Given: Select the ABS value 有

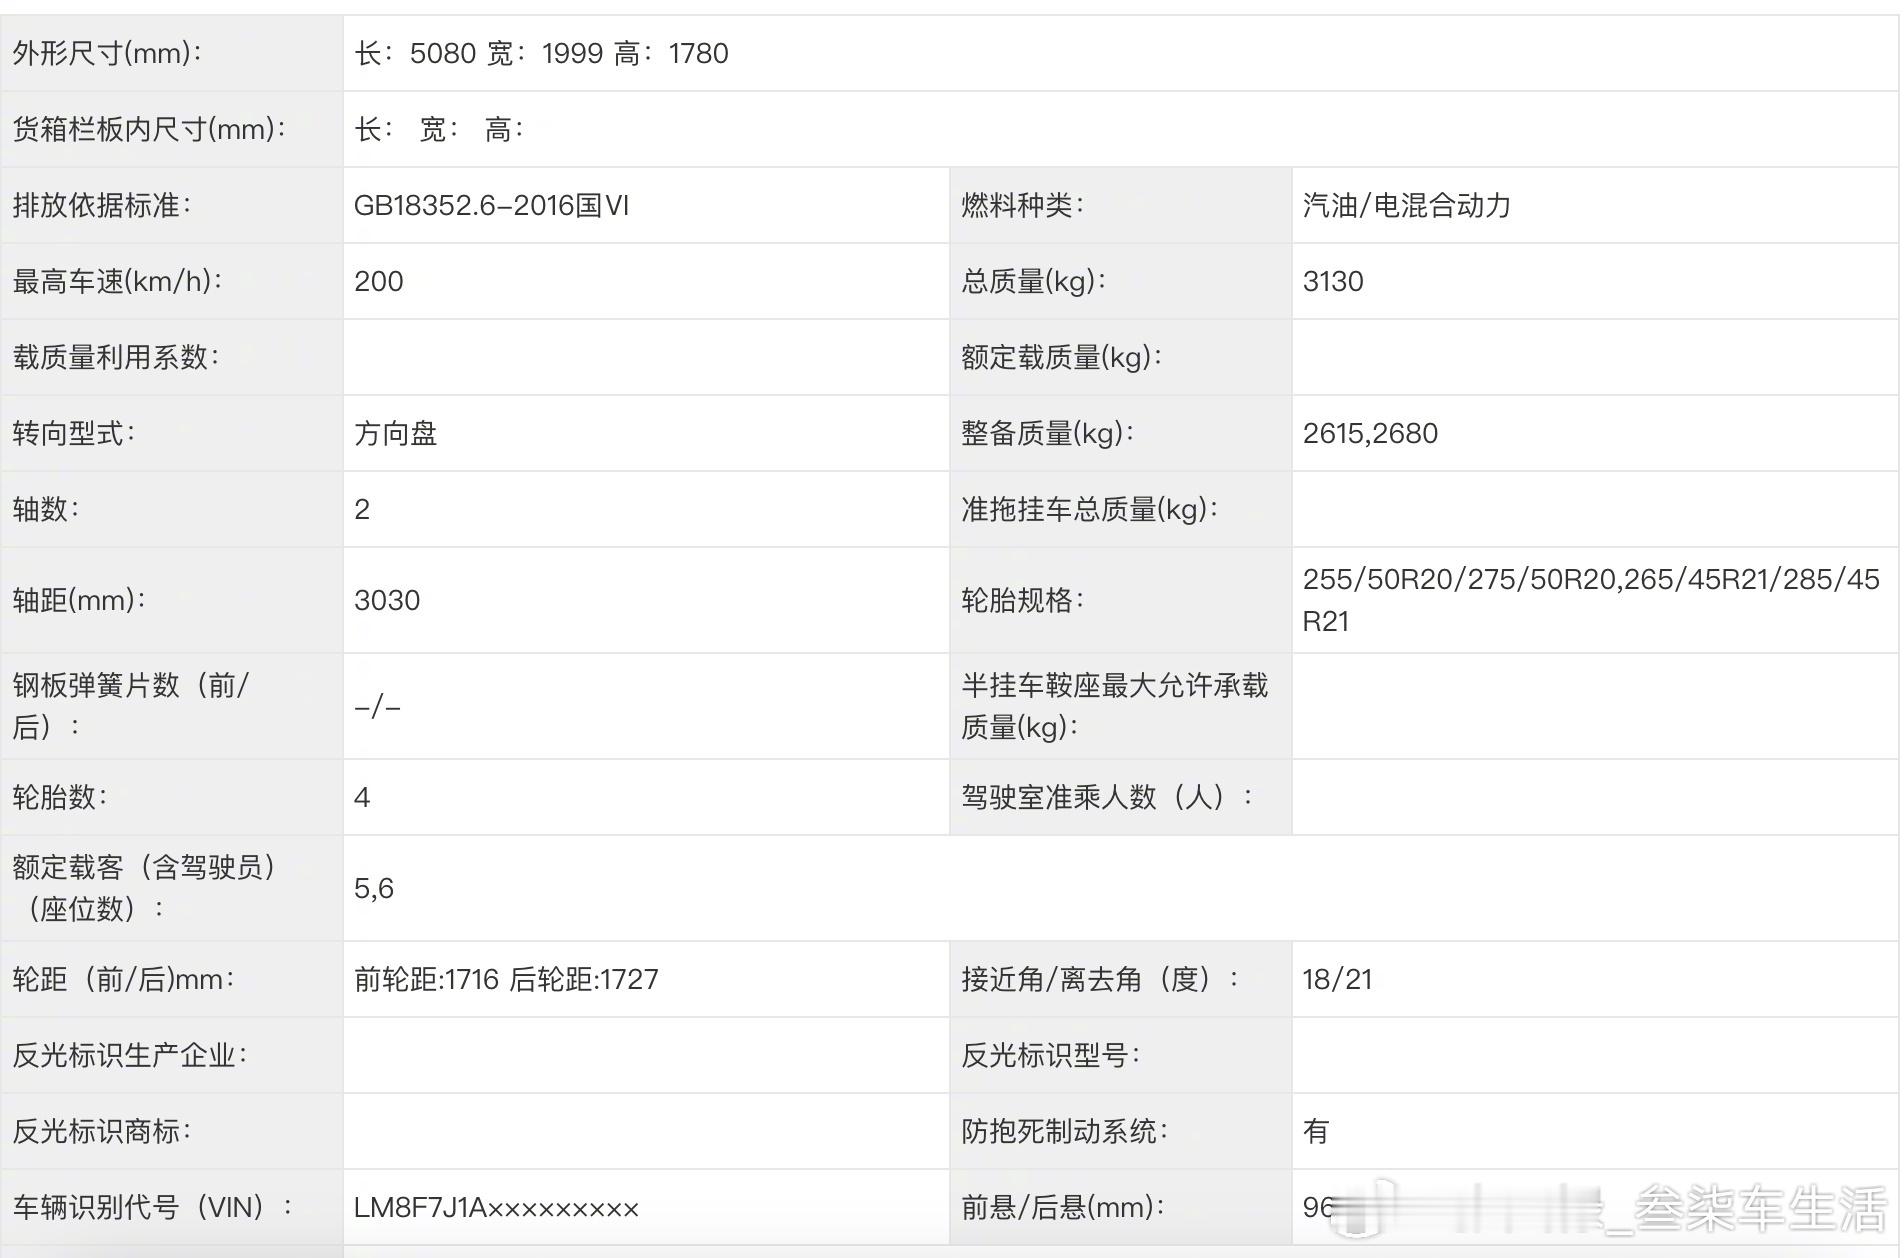Looking at the screenshot, I should pyautogui.click(x=1316, y=1131).
